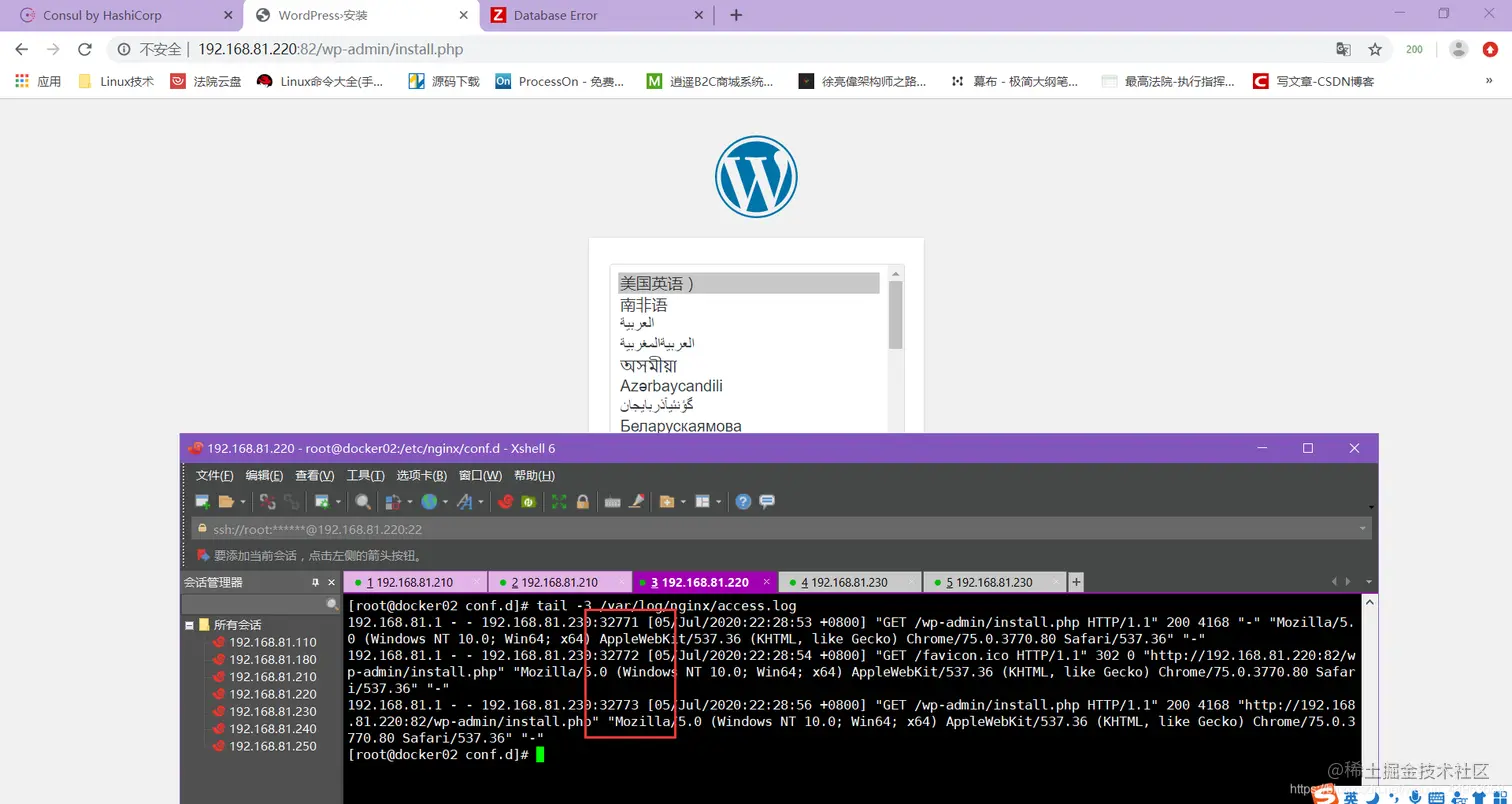Click the highlighter pen icon in Xshell toolbar
Image resolution: width=1512 pixels, height=804 pixels.
tap(637, 501)
